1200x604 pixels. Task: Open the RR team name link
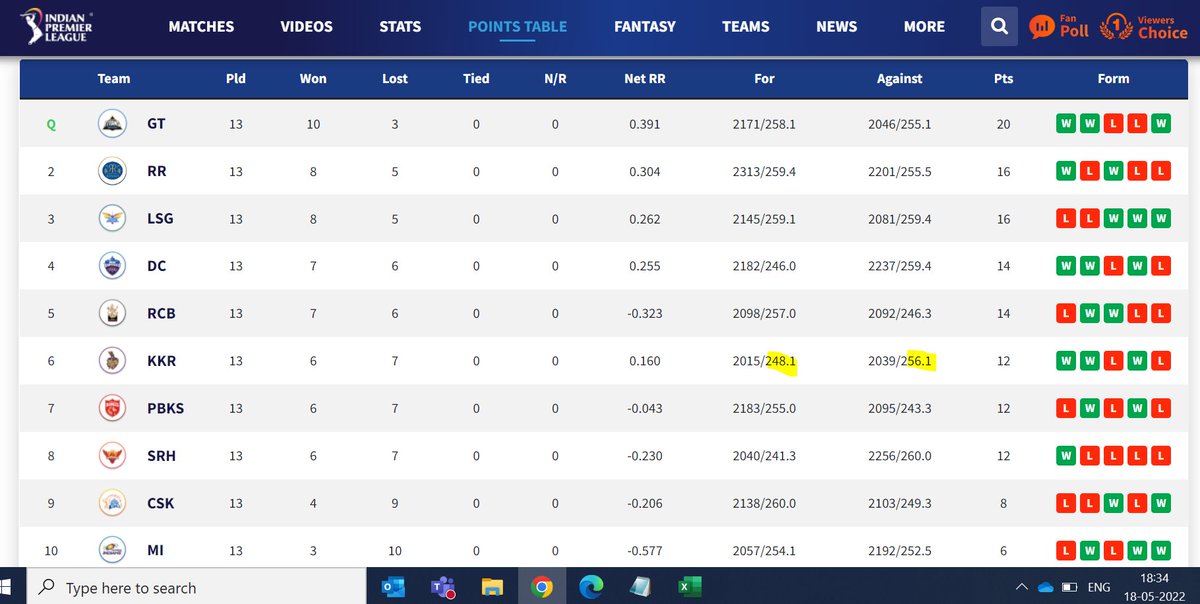pyautogui.click(x=156, y=171)
